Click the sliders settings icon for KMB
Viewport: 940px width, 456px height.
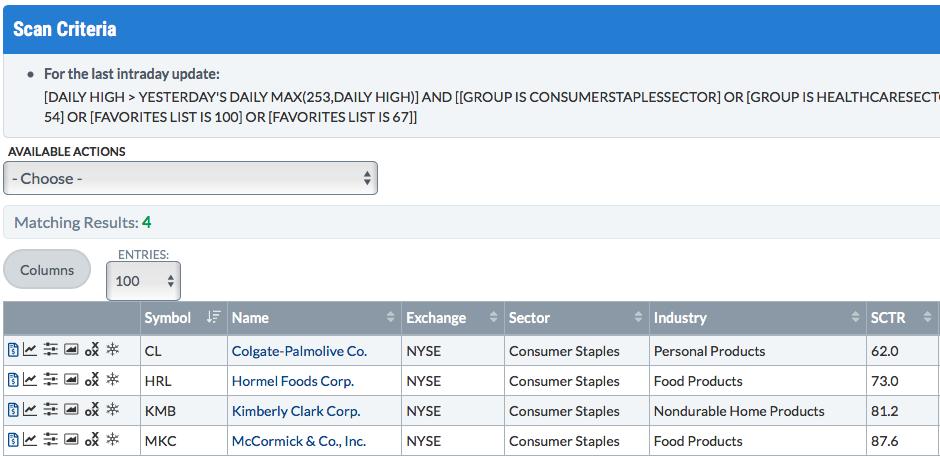point(51,410)
